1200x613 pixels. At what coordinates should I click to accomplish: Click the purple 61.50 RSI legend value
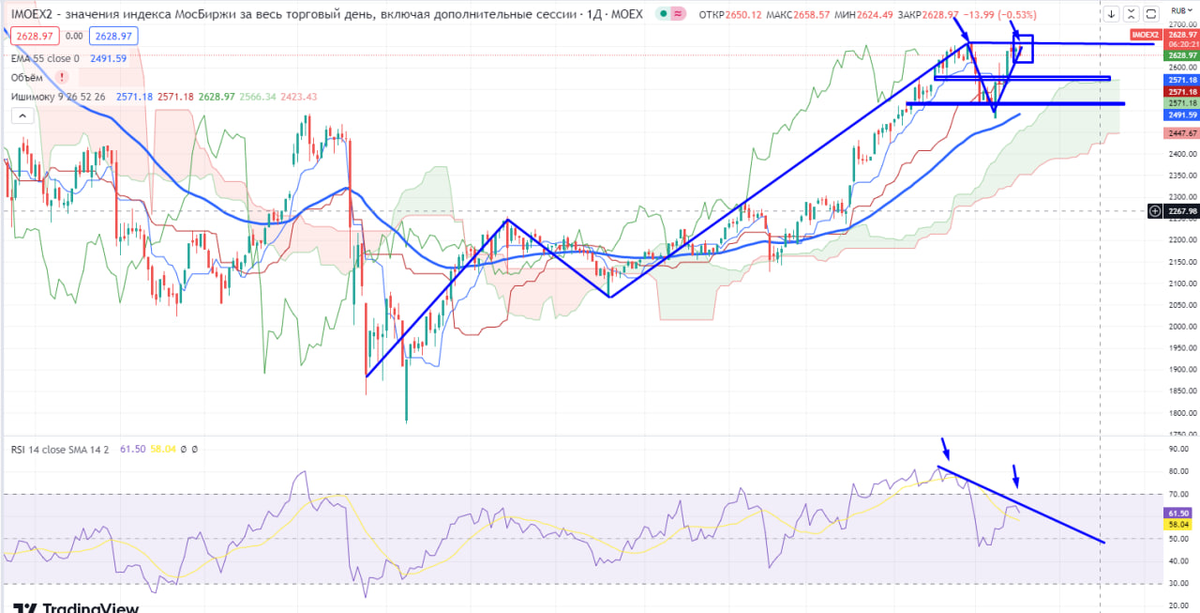[x=131, y=449]
